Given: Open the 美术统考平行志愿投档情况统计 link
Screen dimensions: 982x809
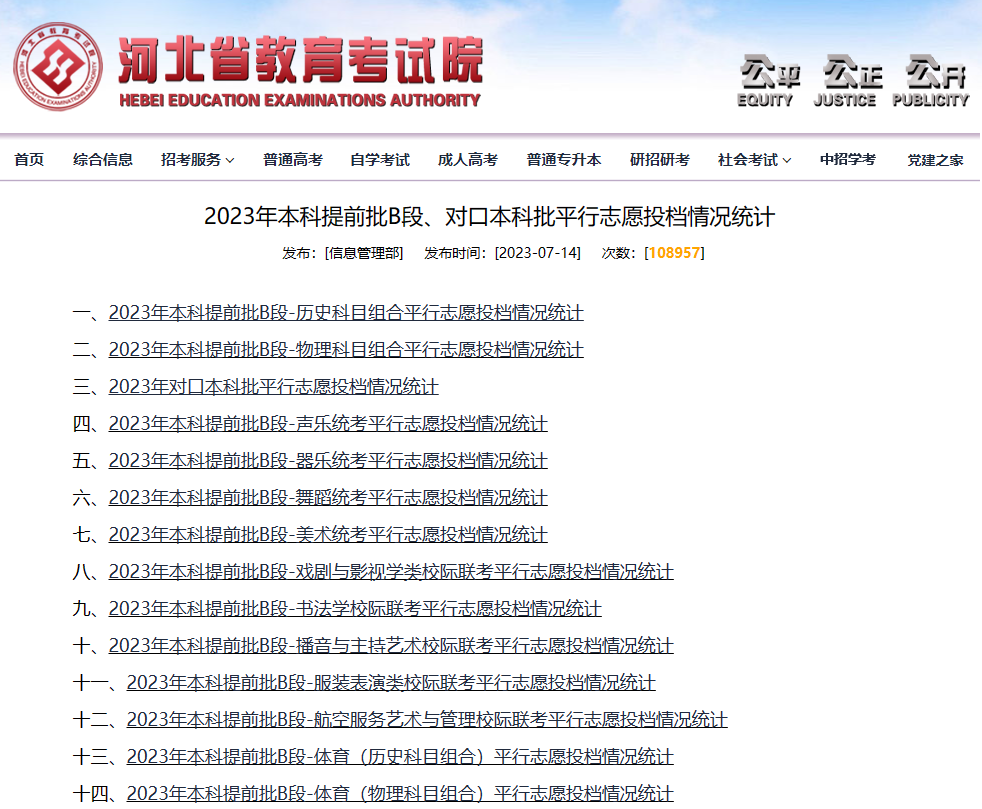Looking at the screenshot, I should [x=328, y=533].
